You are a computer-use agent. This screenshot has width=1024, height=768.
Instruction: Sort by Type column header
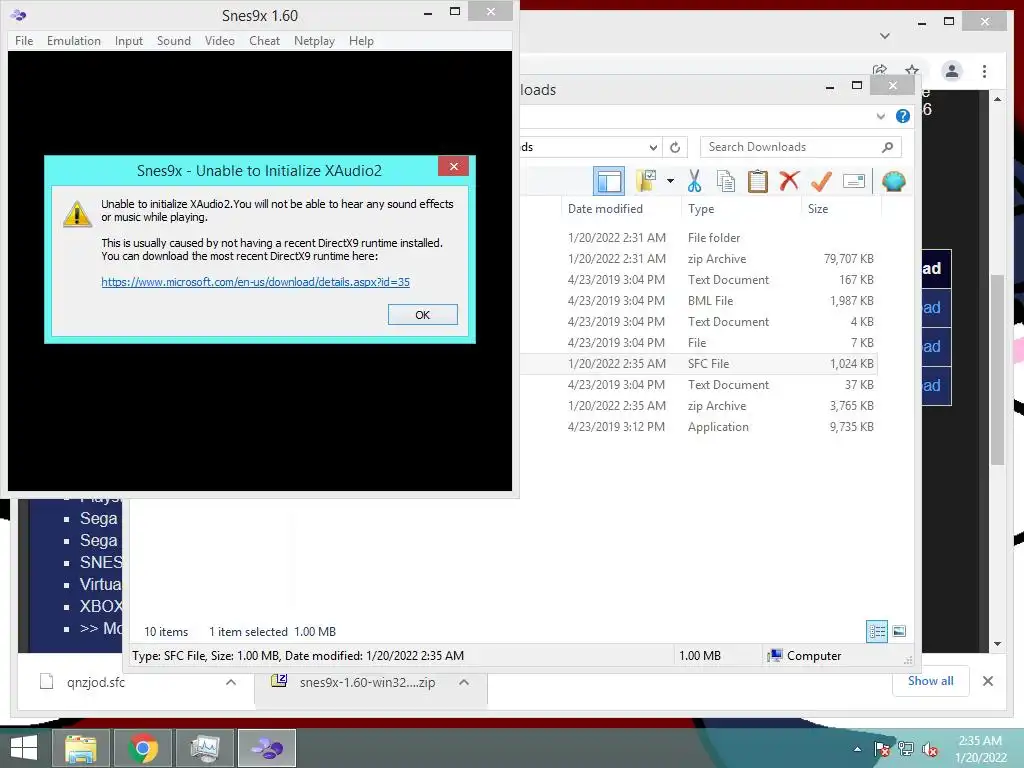pyautogui.click(x=701, y=209)
